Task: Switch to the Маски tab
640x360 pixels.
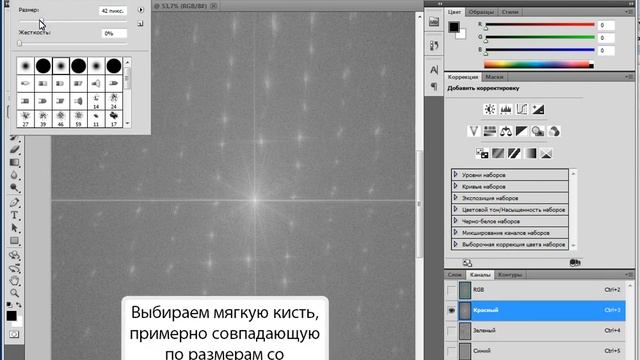Action: point(494,77)
